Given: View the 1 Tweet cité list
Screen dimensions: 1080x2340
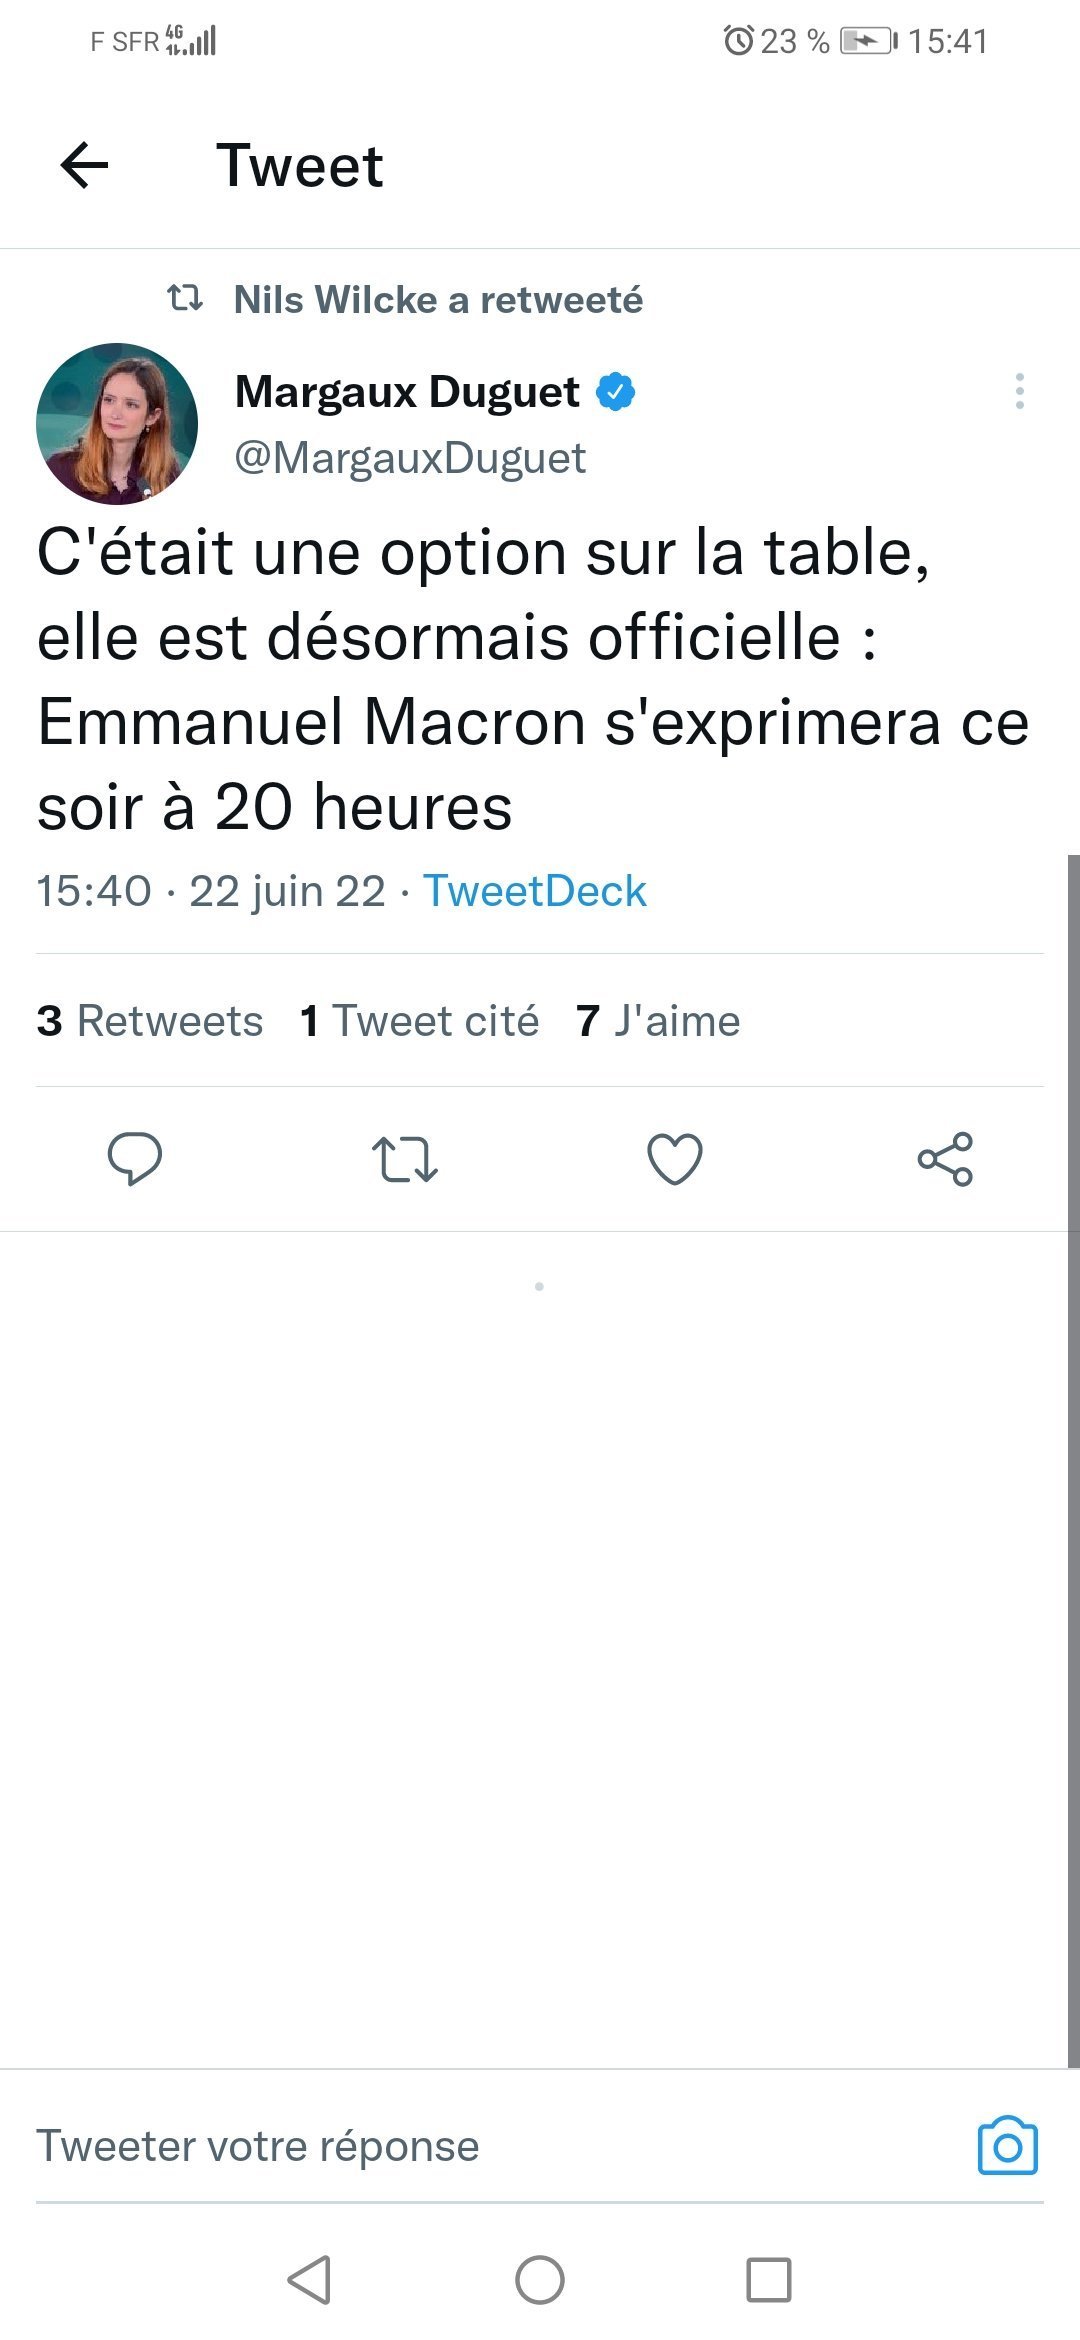Looking at the screenshot, I should pos(419,1021).
